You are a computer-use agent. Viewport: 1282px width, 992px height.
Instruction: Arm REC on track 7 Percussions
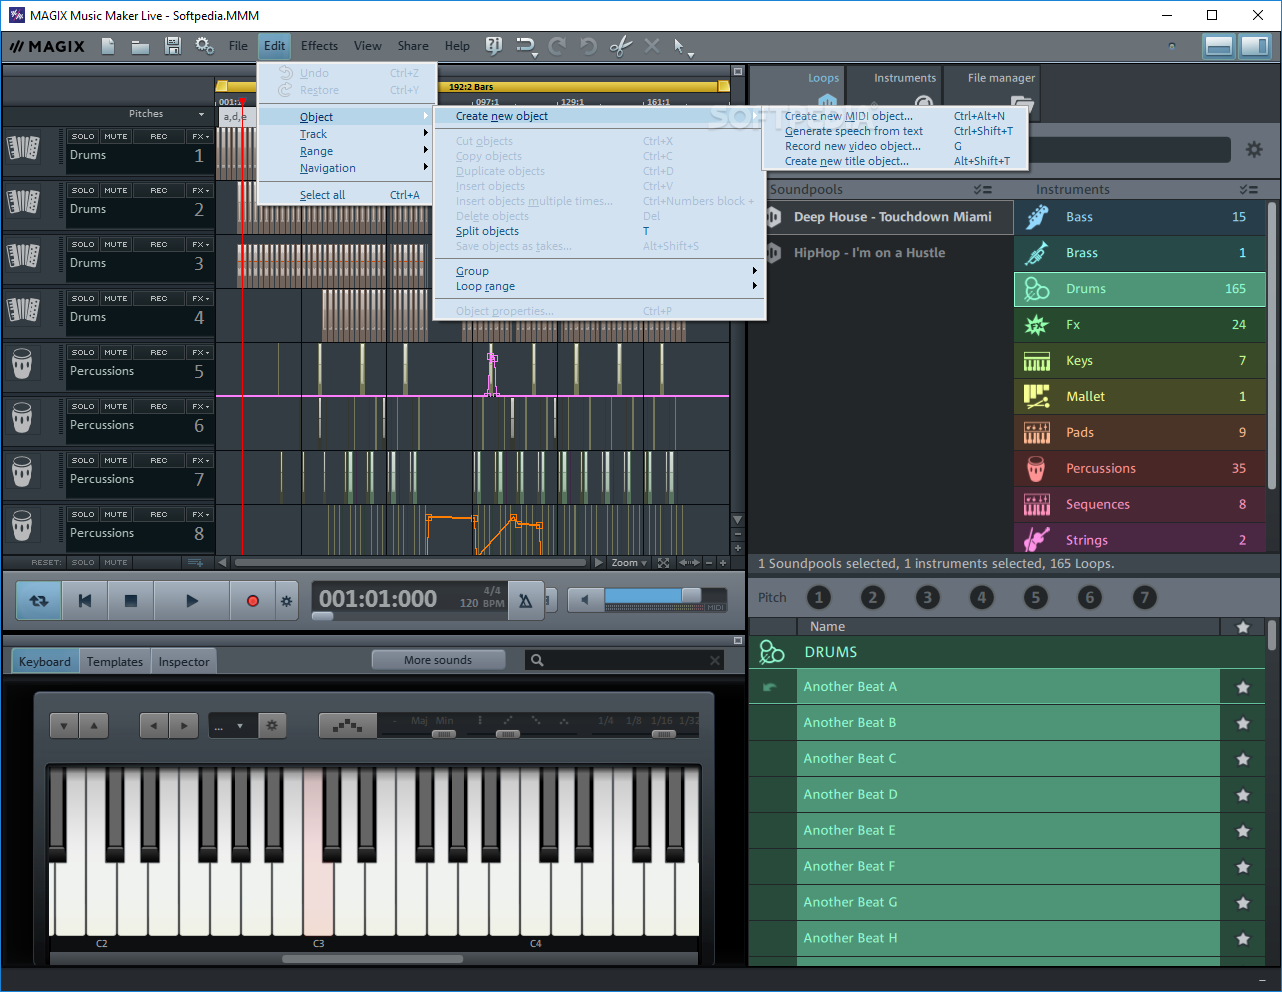point(159,460)
